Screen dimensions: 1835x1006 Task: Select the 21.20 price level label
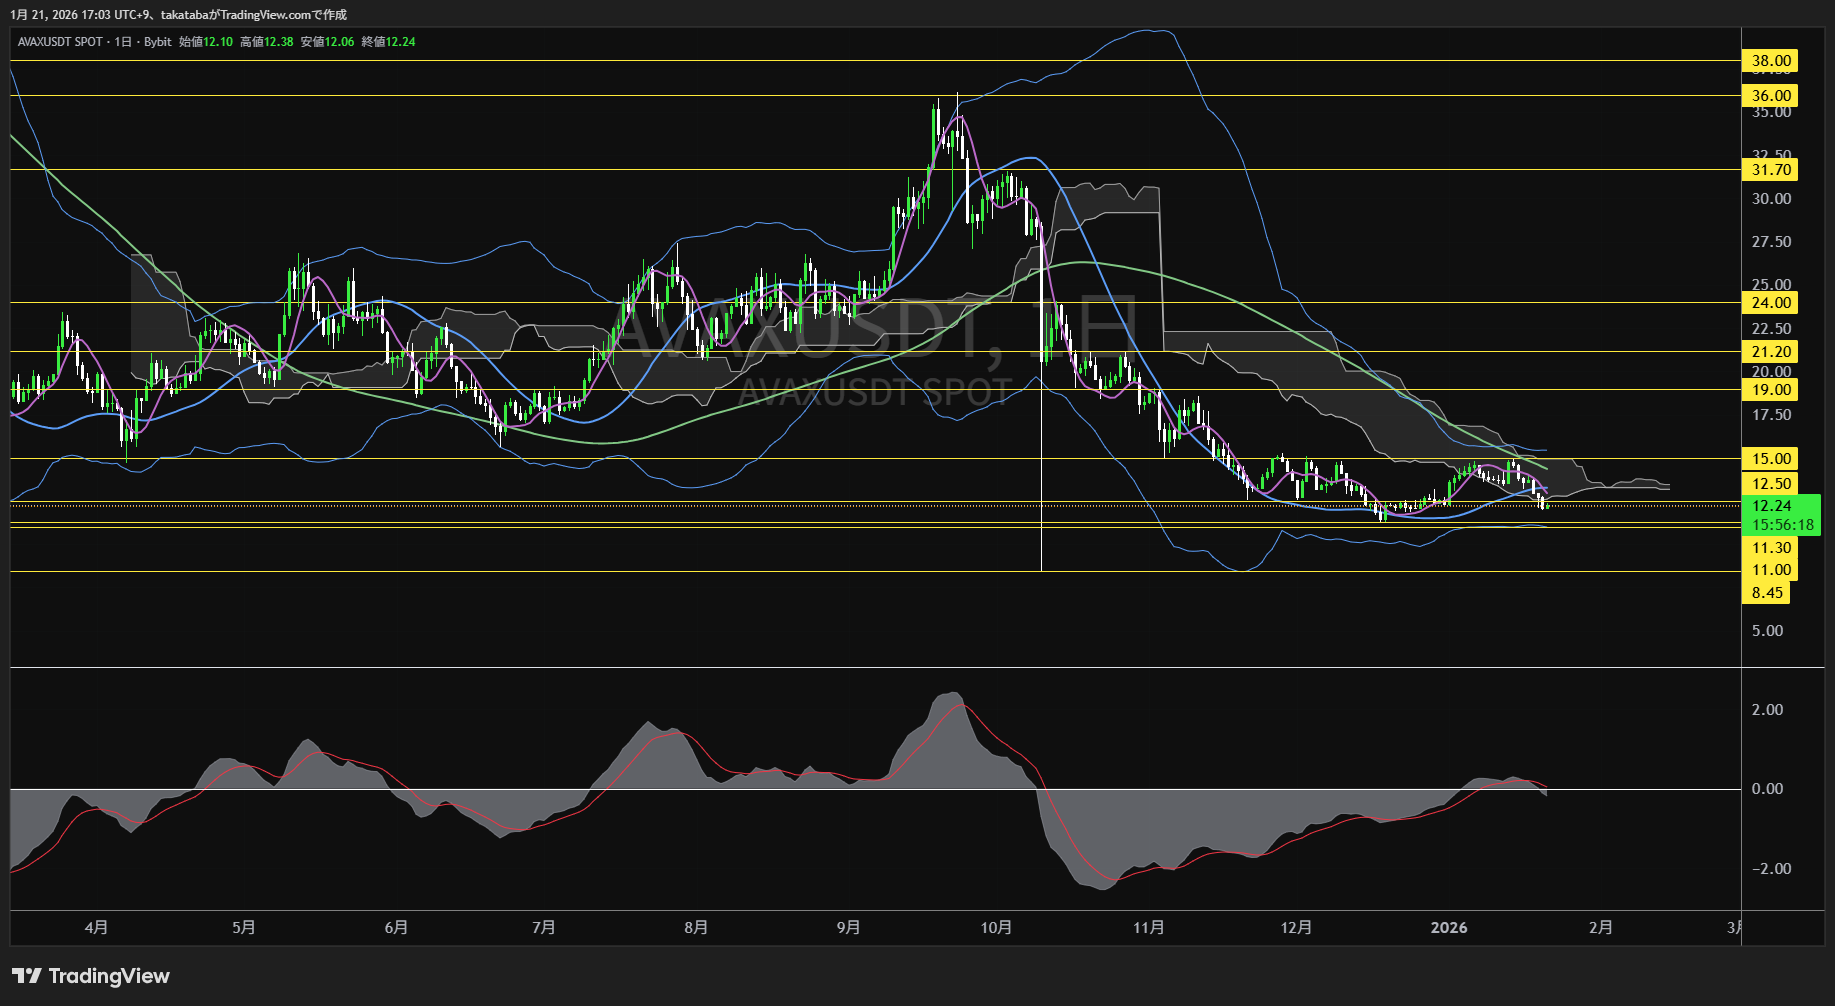[1770, 352]
